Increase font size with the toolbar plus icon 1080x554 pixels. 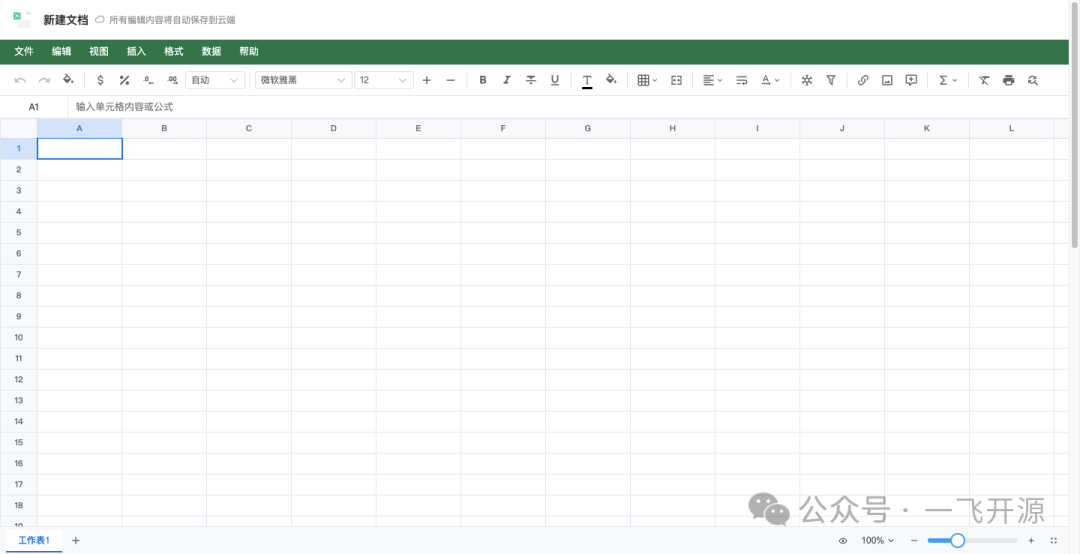426,80
